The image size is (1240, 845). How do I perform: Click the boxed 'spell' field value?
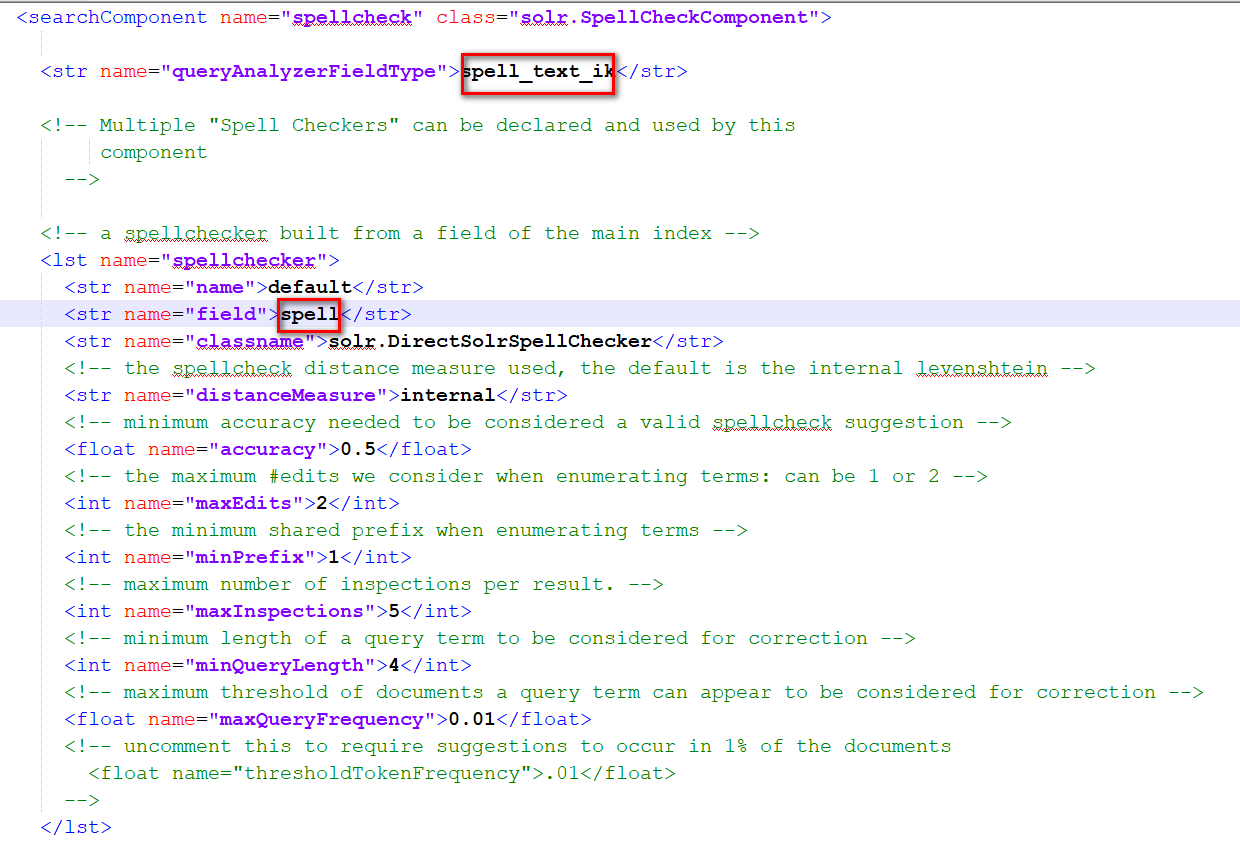(x=310, y=315)
